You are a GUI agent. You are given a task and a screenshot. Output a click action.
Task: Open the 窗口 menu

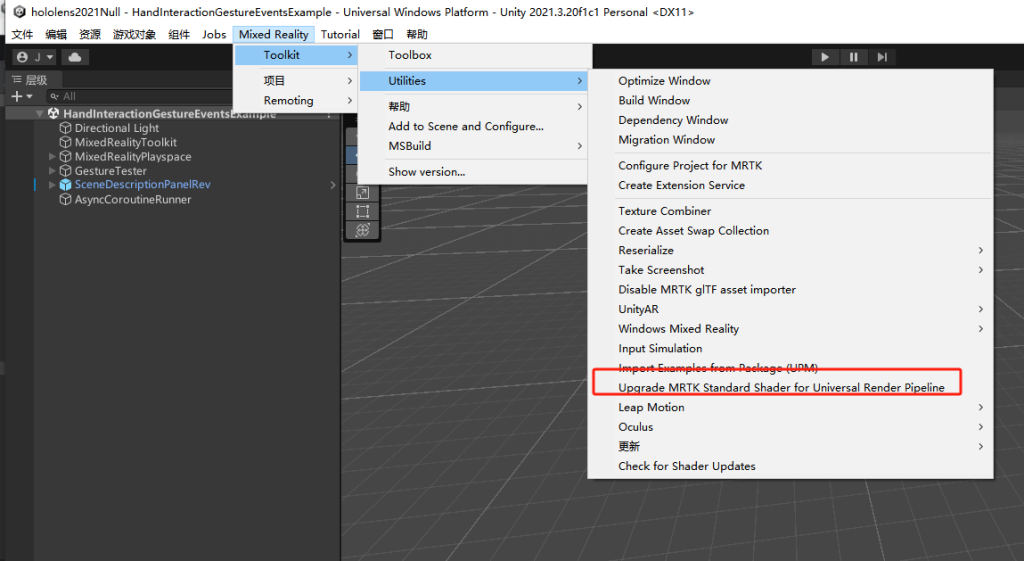pos(383,34)
